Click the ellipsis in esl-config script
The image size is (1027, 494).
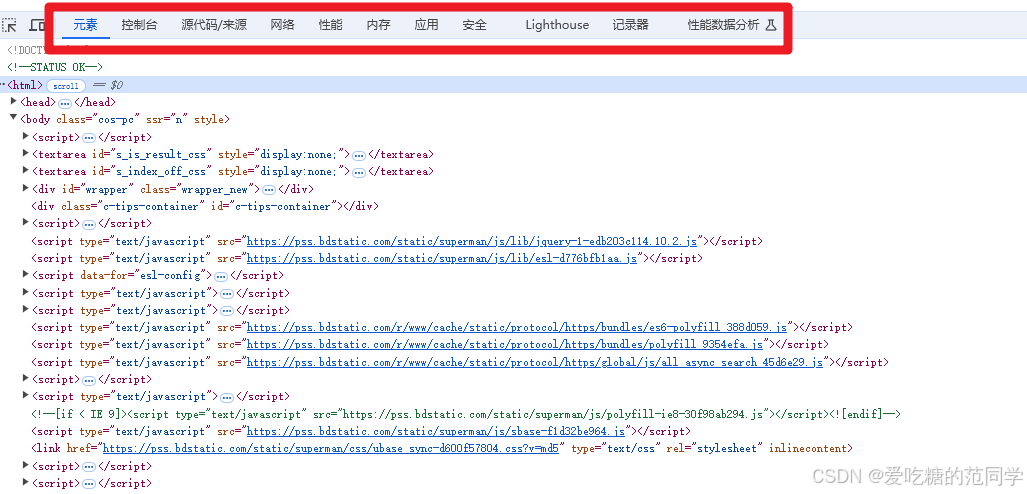point(221,276)
